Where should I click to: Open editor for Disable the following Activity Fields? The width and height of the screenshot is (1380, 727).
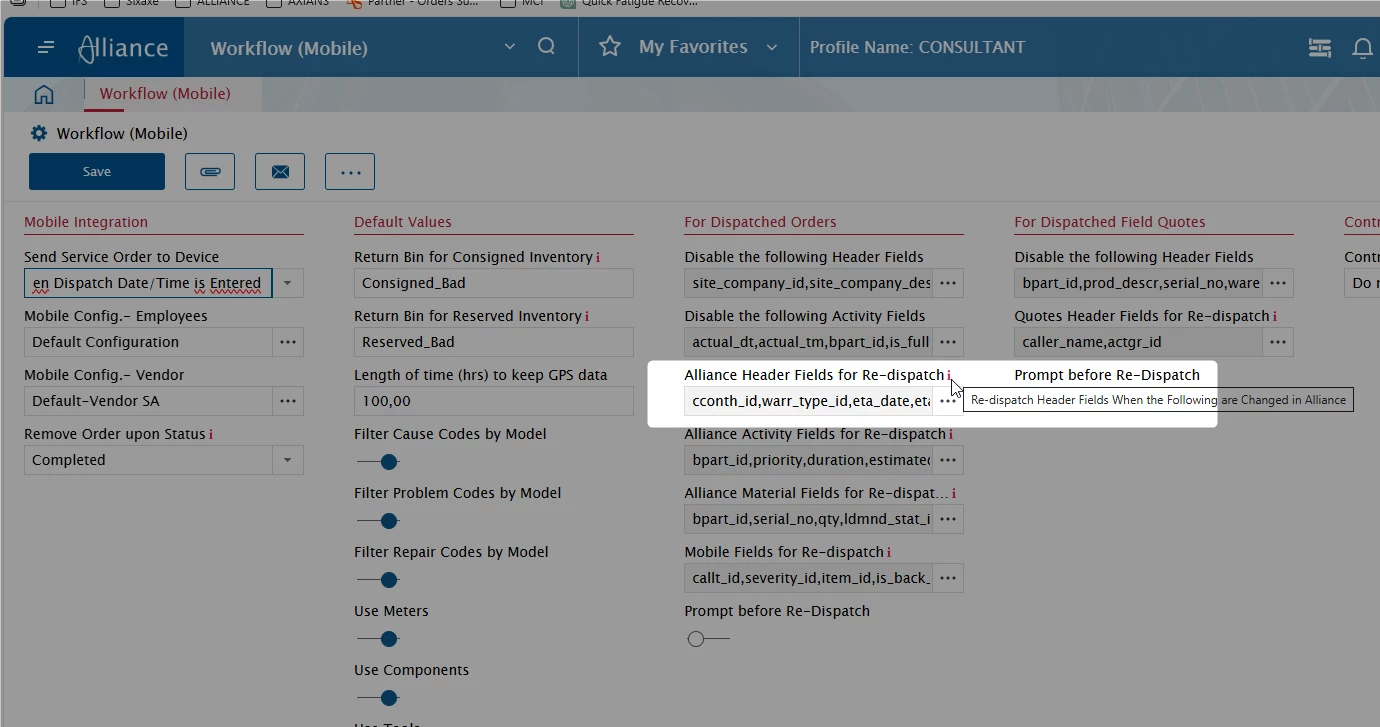tap(948, 342)
